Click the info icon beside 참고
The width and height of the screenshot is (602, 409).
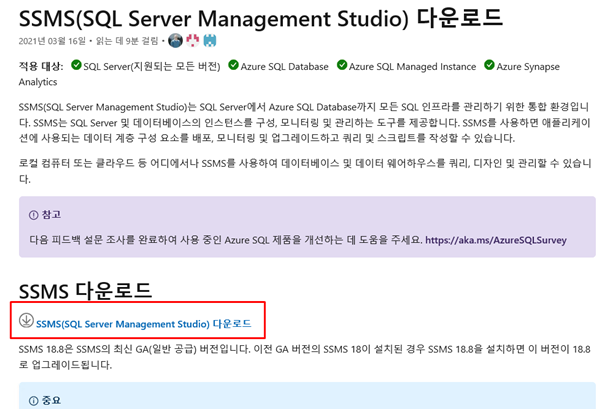coord(34,215)
